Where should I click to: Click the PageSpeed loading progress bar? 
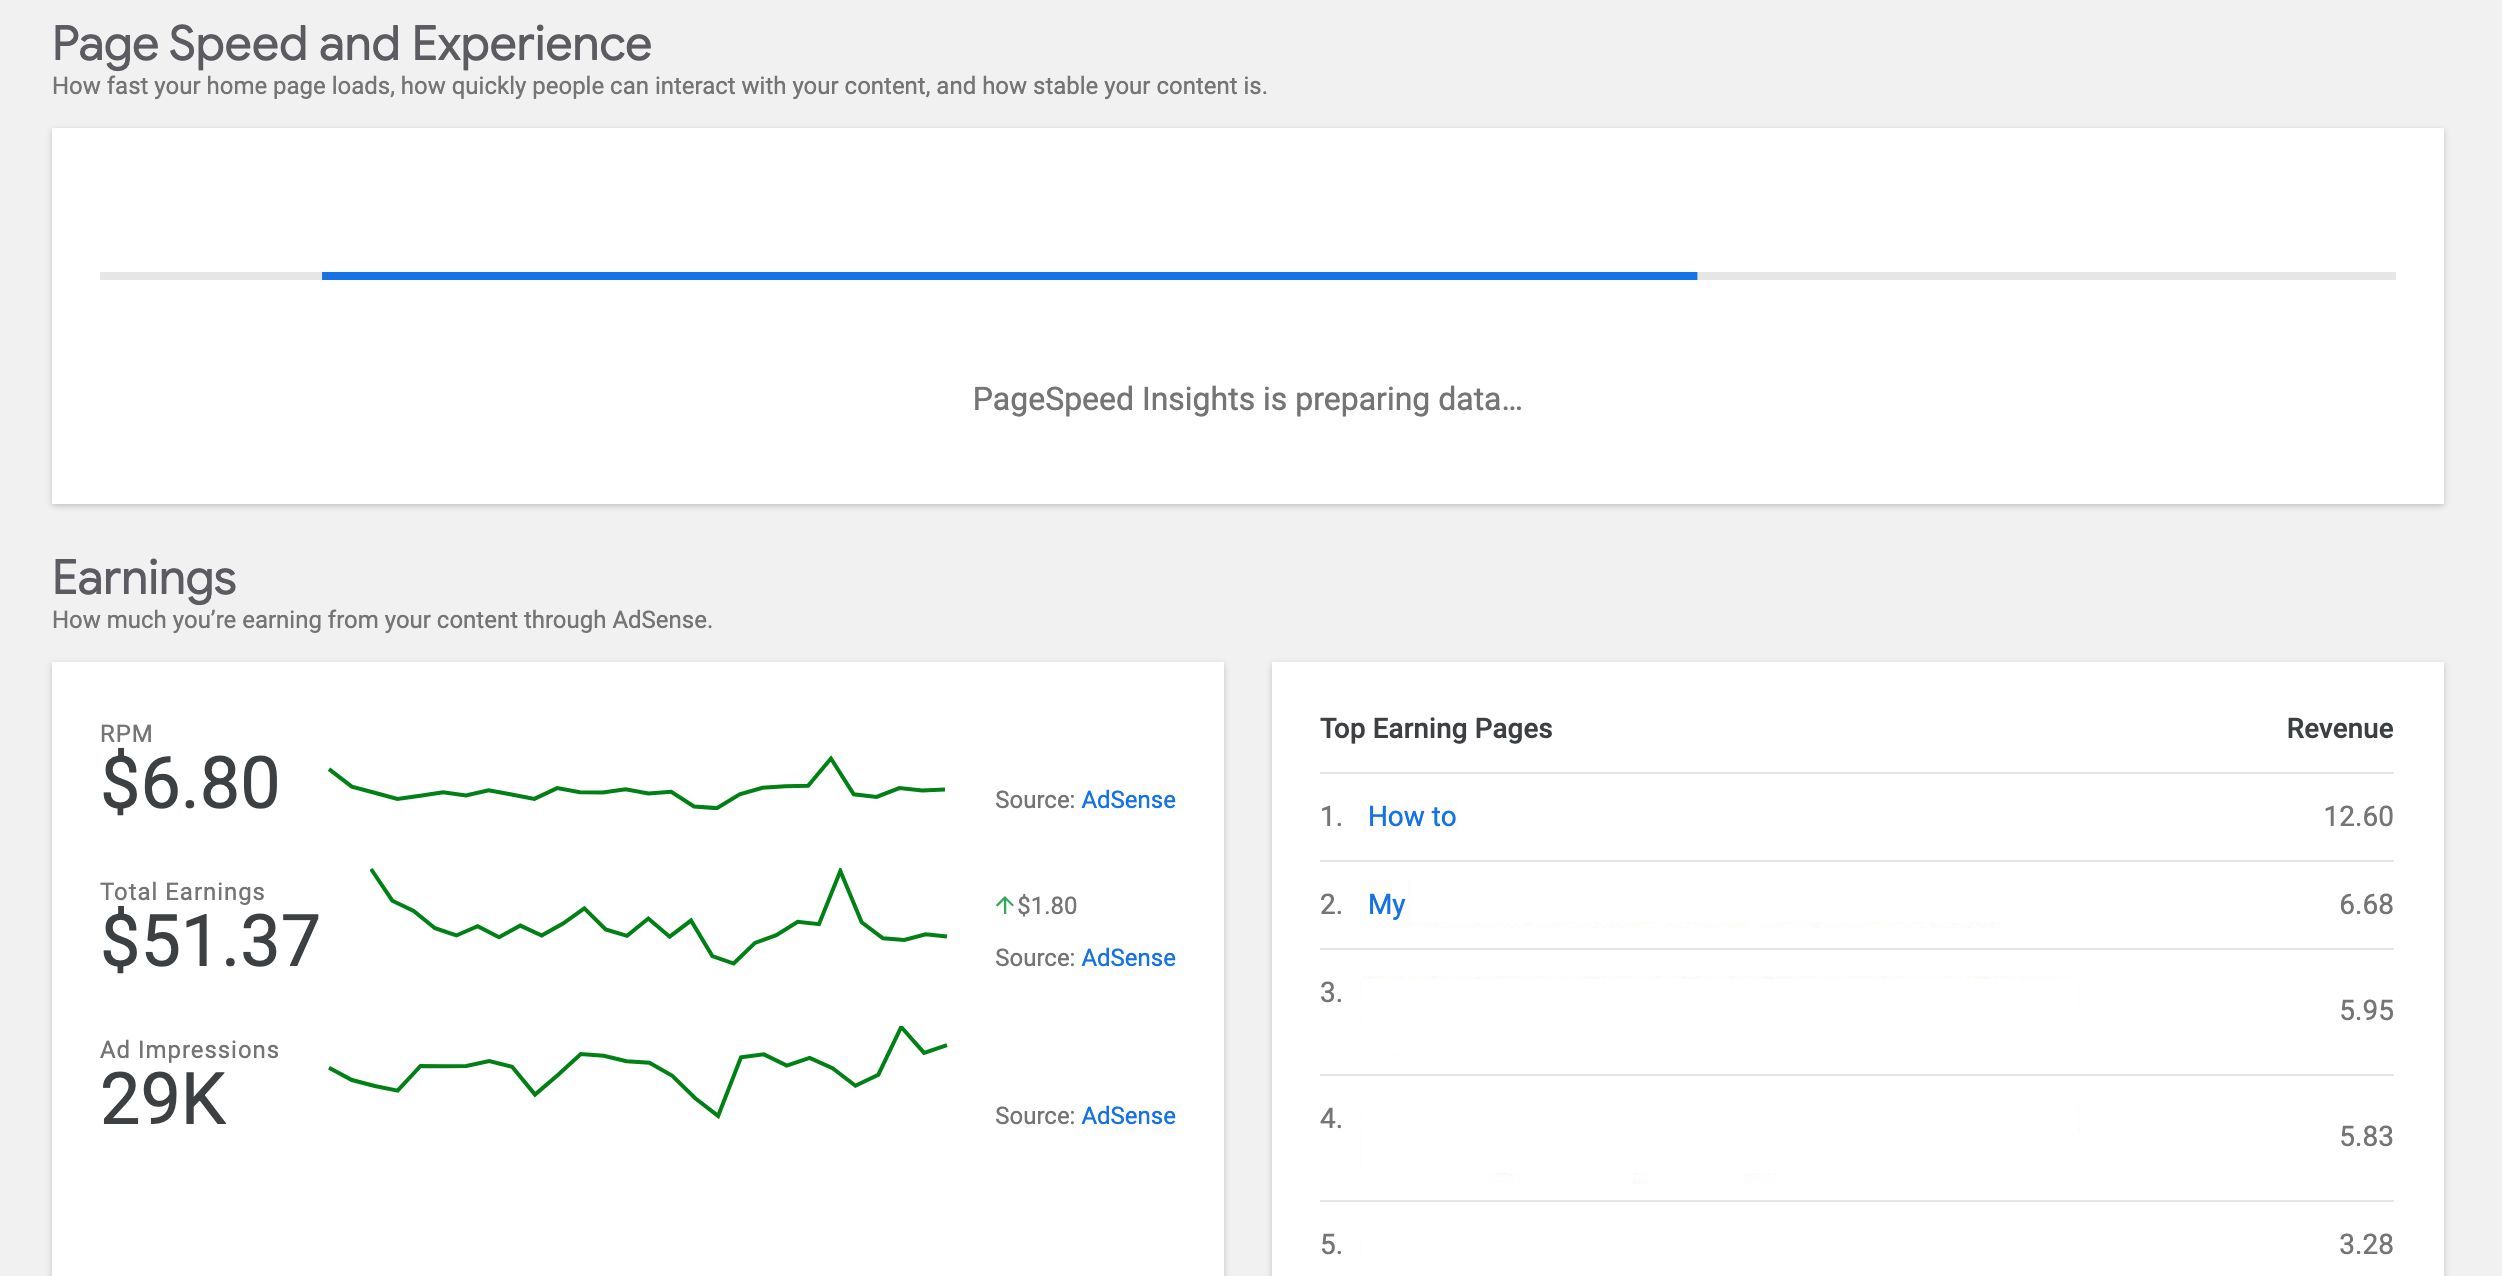tap(1248, 276)
